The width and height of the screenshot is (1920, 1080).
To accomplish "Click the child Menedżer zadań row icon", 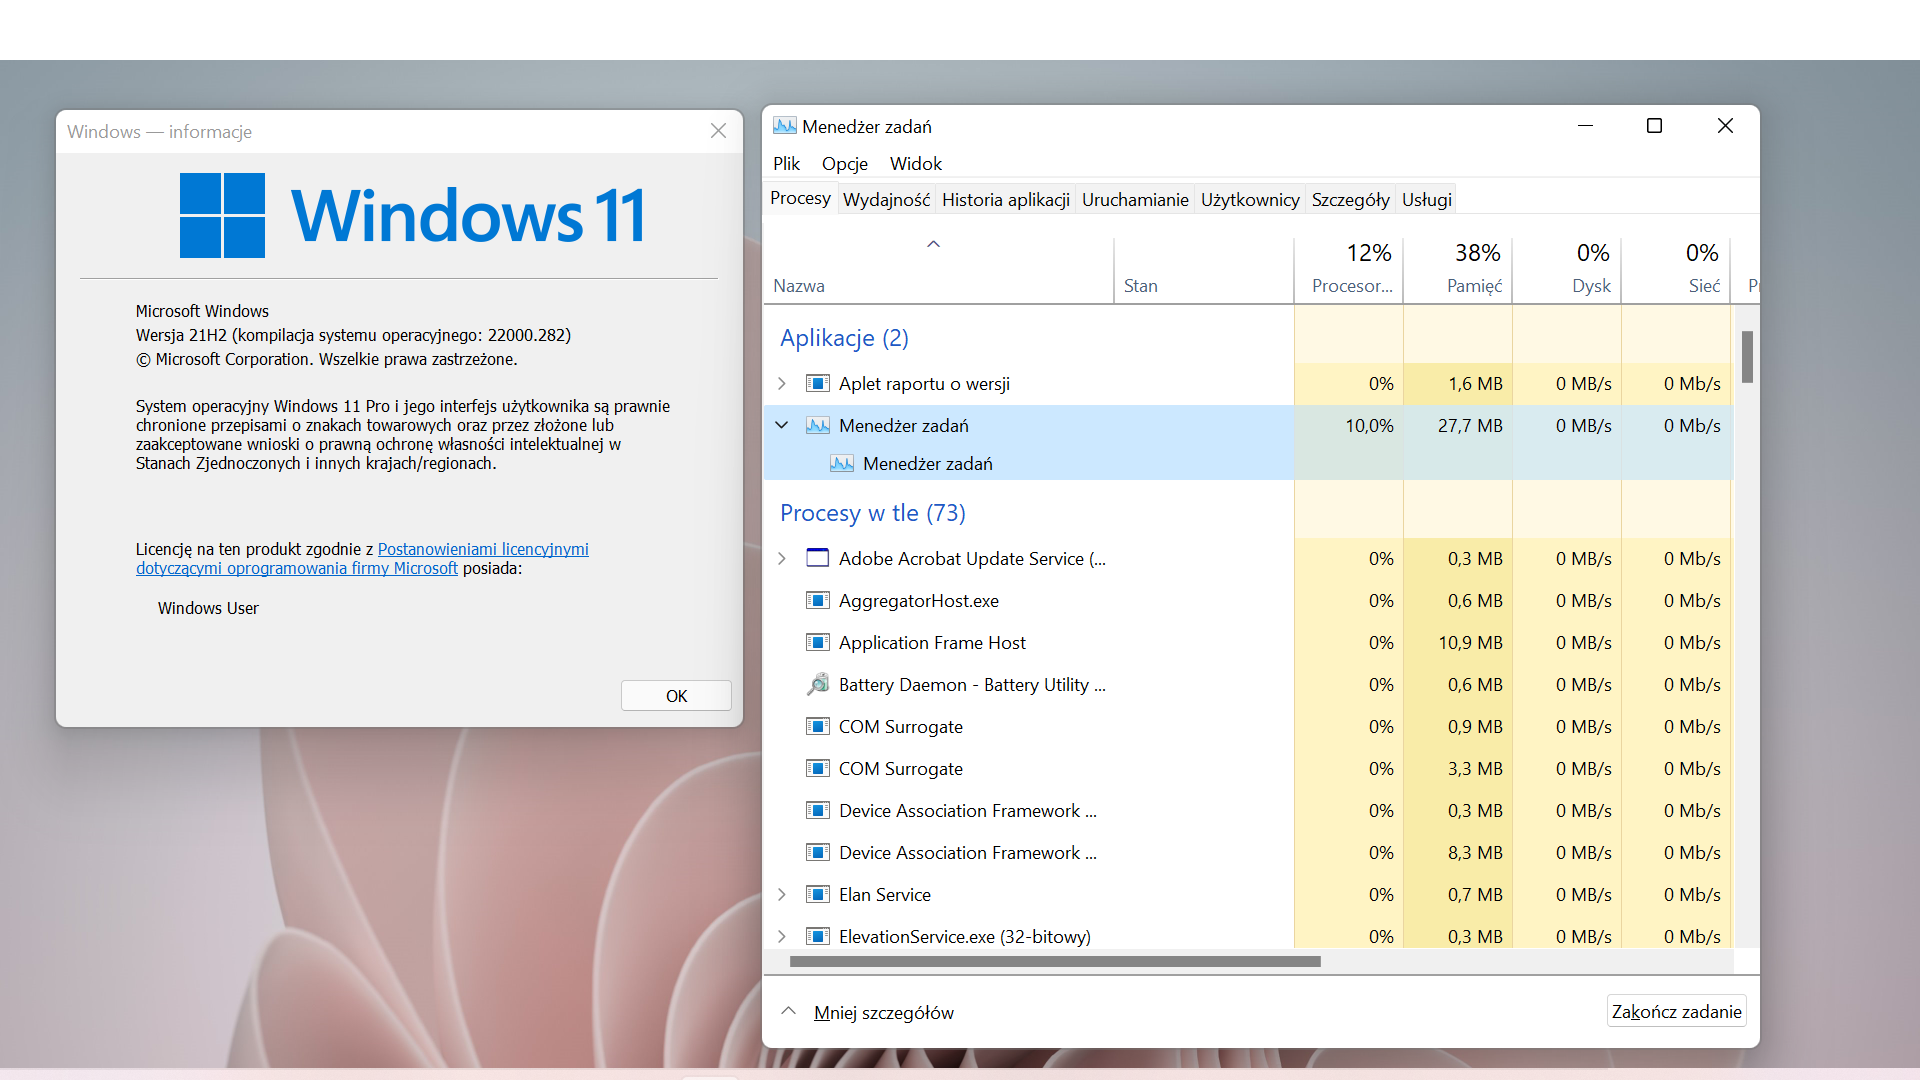I will pyautogui.click(x=842, y=464).
